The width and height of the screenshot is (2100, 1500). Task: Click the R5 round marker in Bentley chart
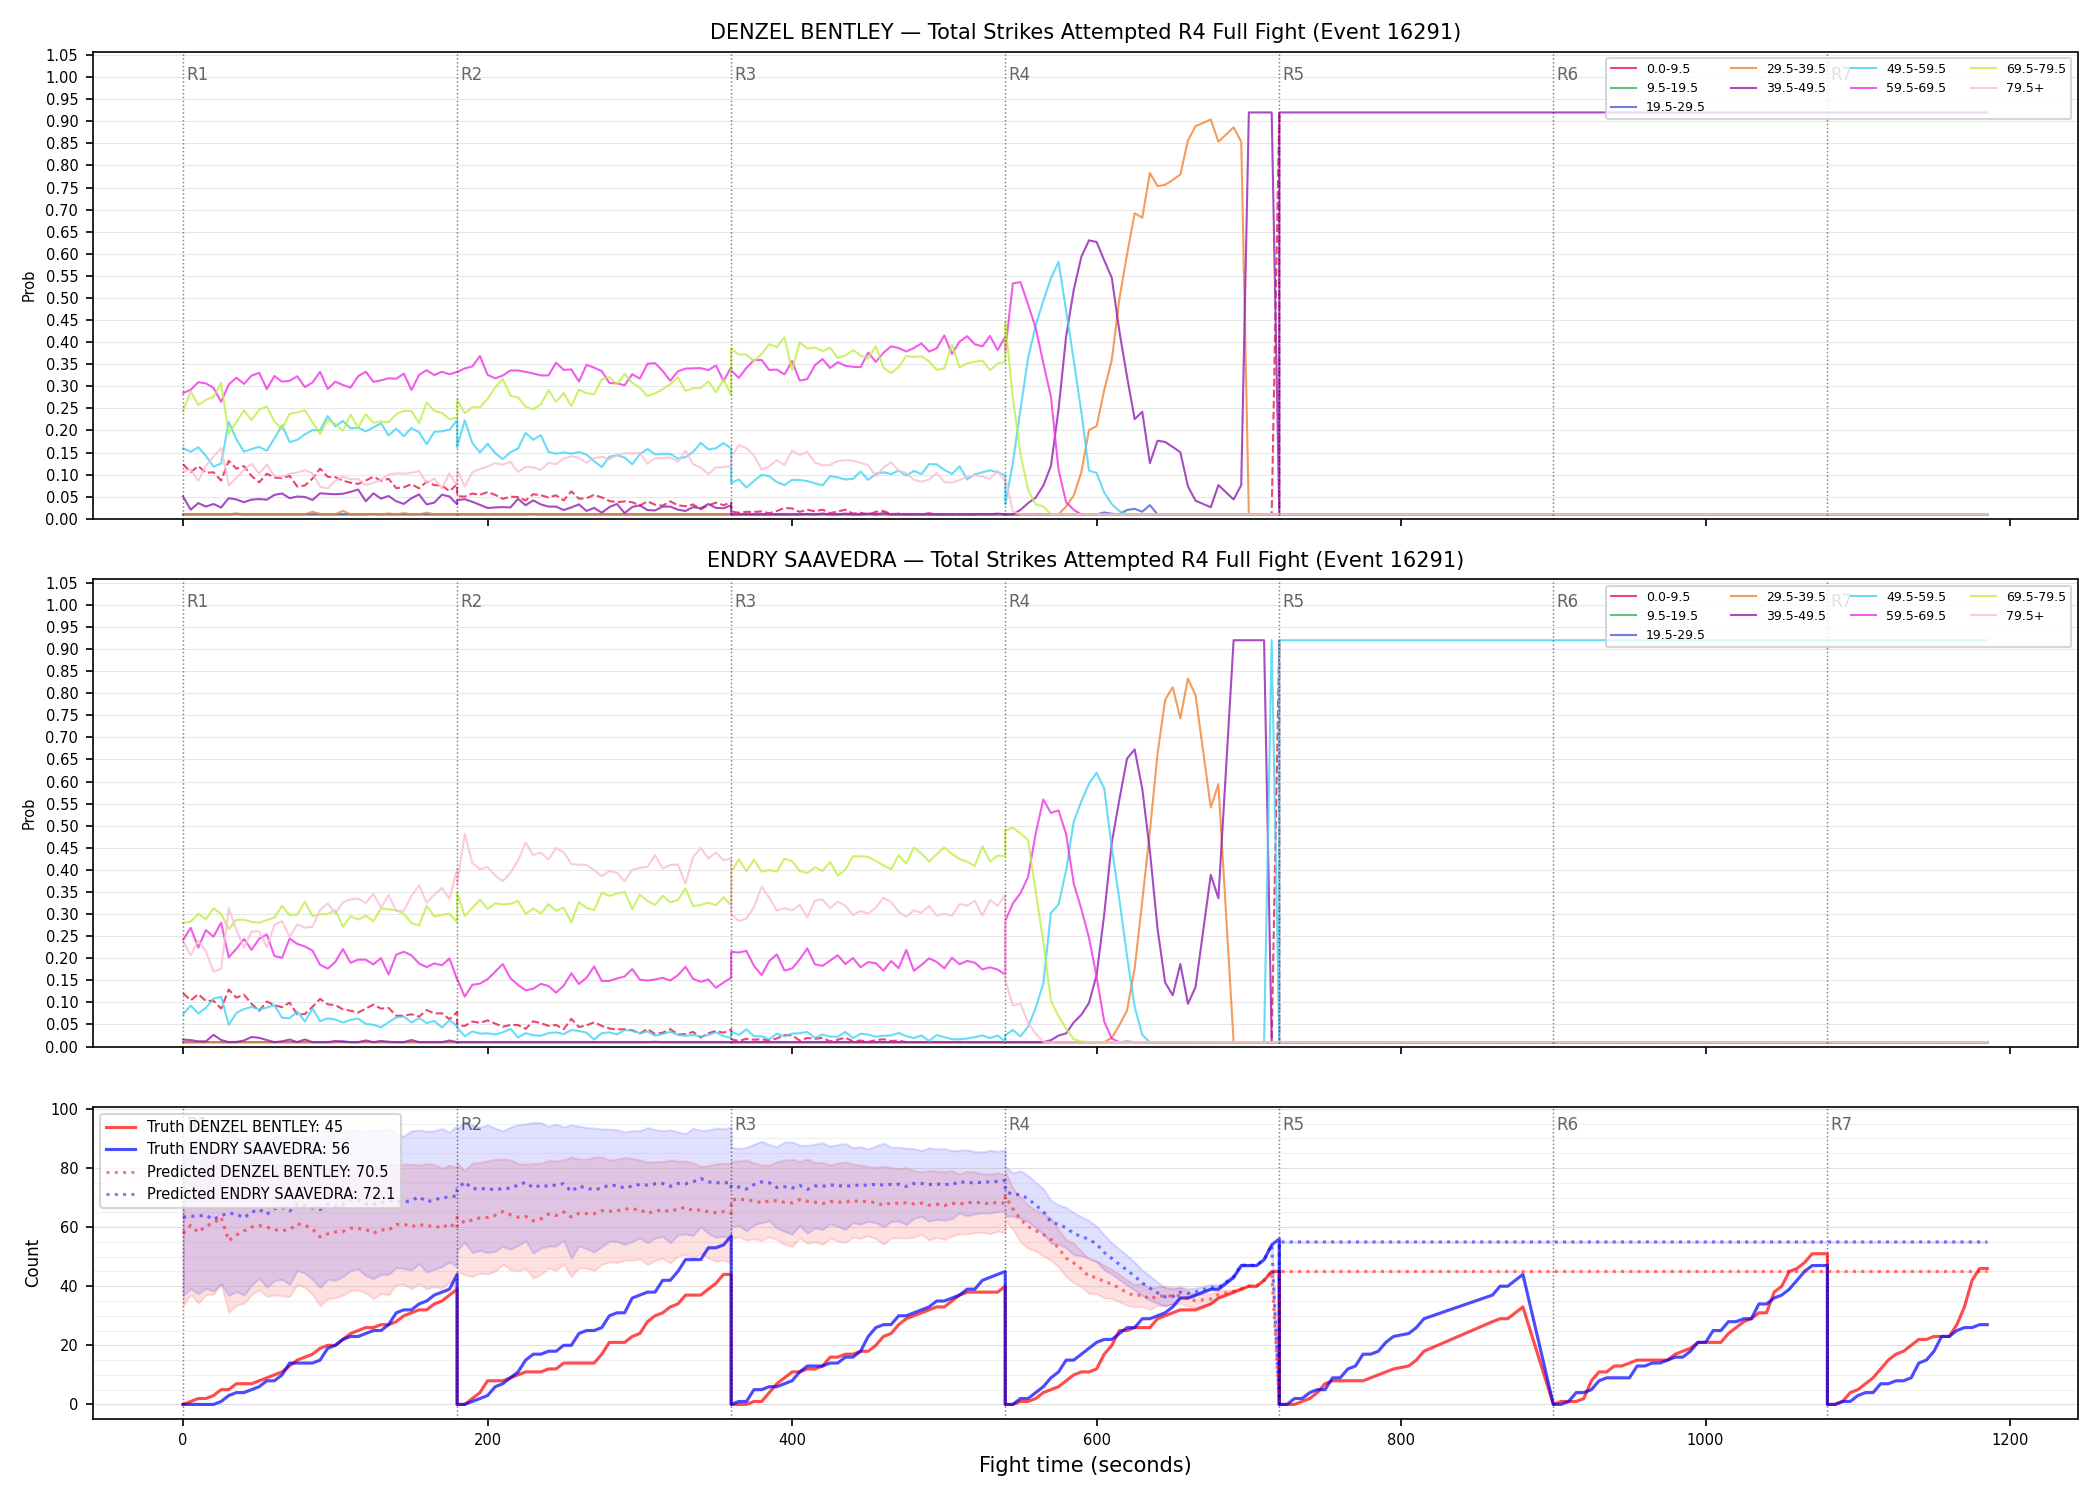(1293, 74)
